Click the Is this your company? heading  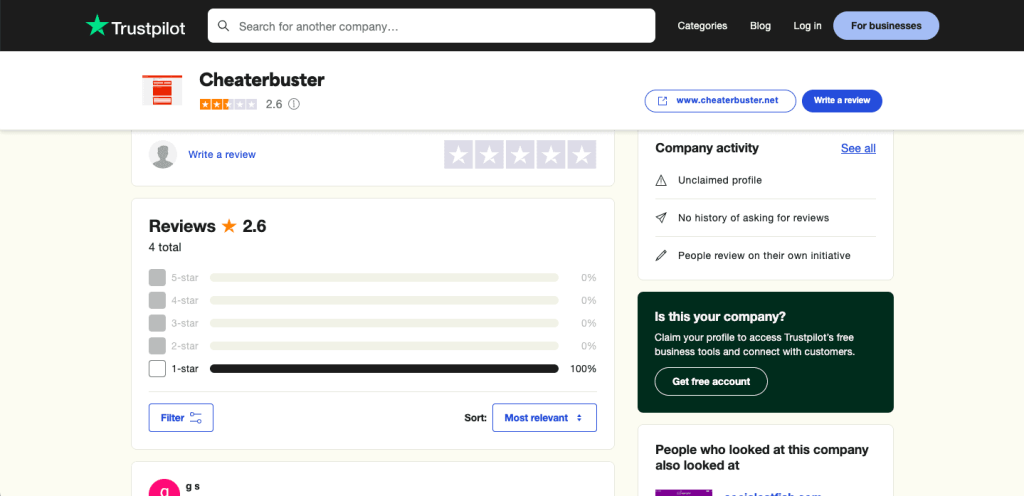[x=720, y=317]
